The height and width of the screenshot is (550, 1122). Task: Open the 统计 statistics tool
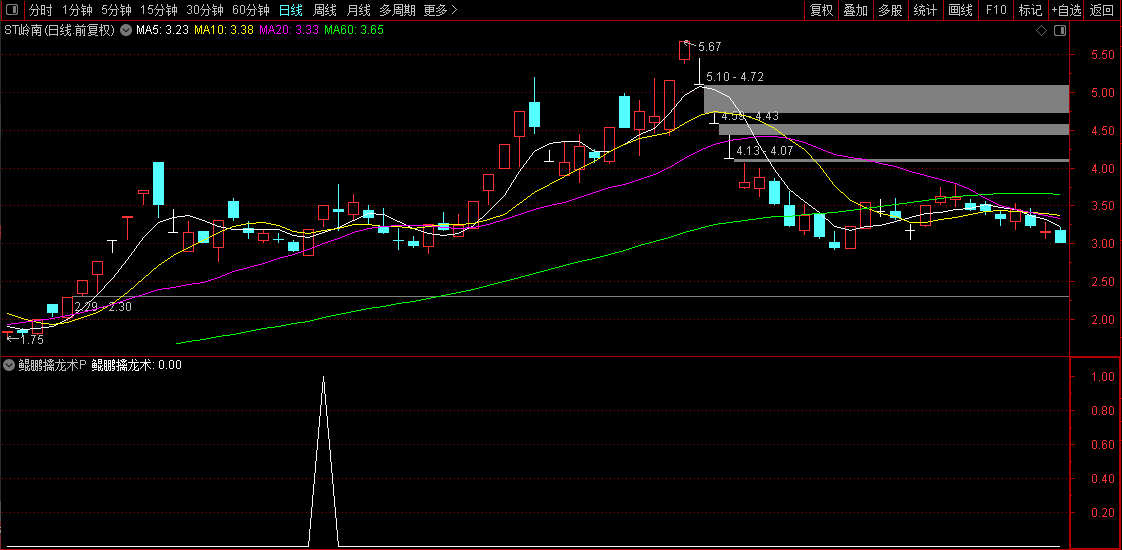pyautogui.click(x=925, y=10)
